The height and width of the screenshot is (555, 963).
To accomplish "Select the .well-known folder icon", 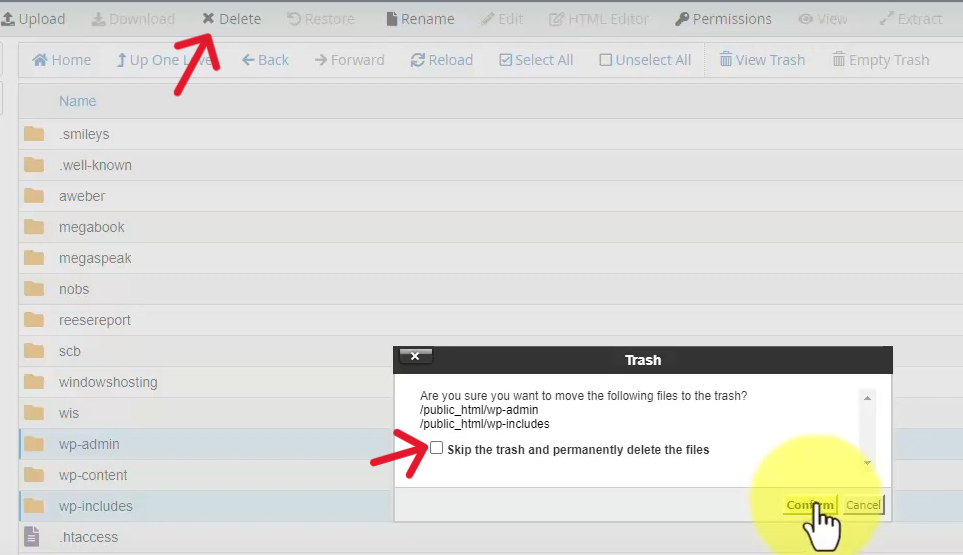I will pos(34,165).
